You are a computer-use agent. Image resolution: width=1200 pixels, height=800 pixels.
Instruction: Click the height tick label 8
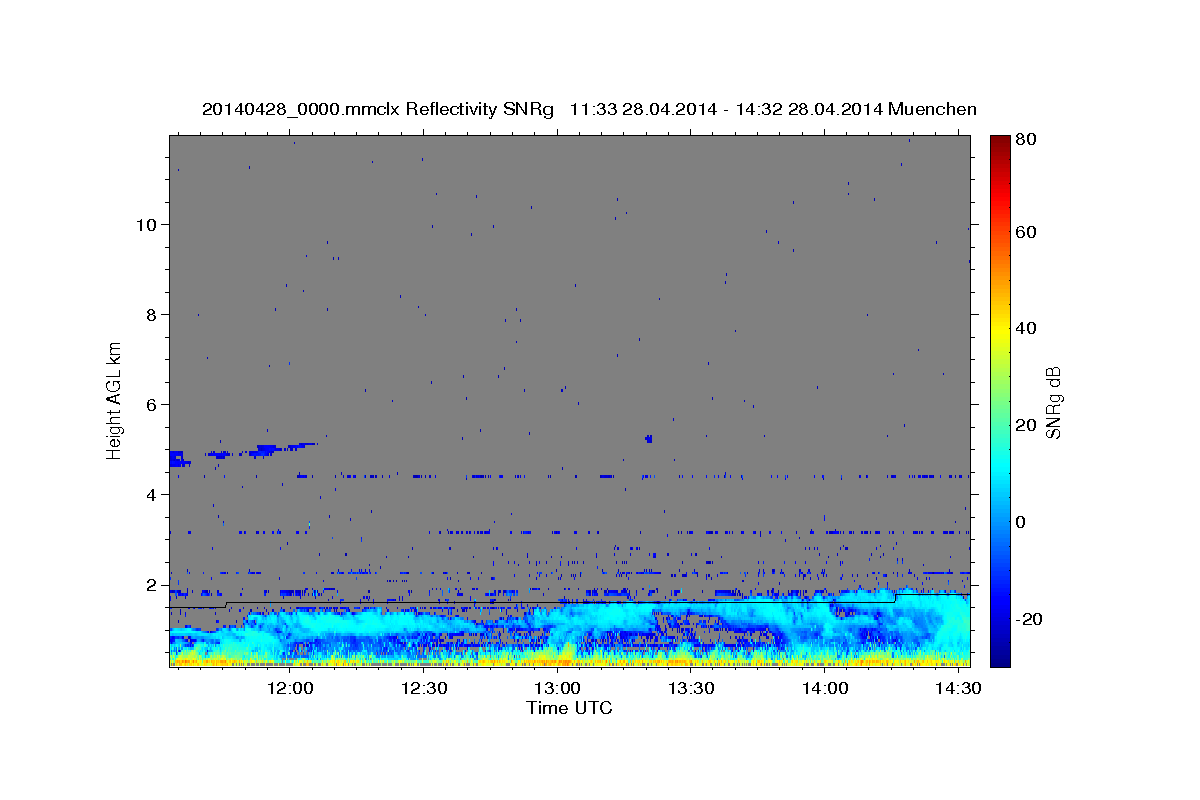[x=152, y=314]
